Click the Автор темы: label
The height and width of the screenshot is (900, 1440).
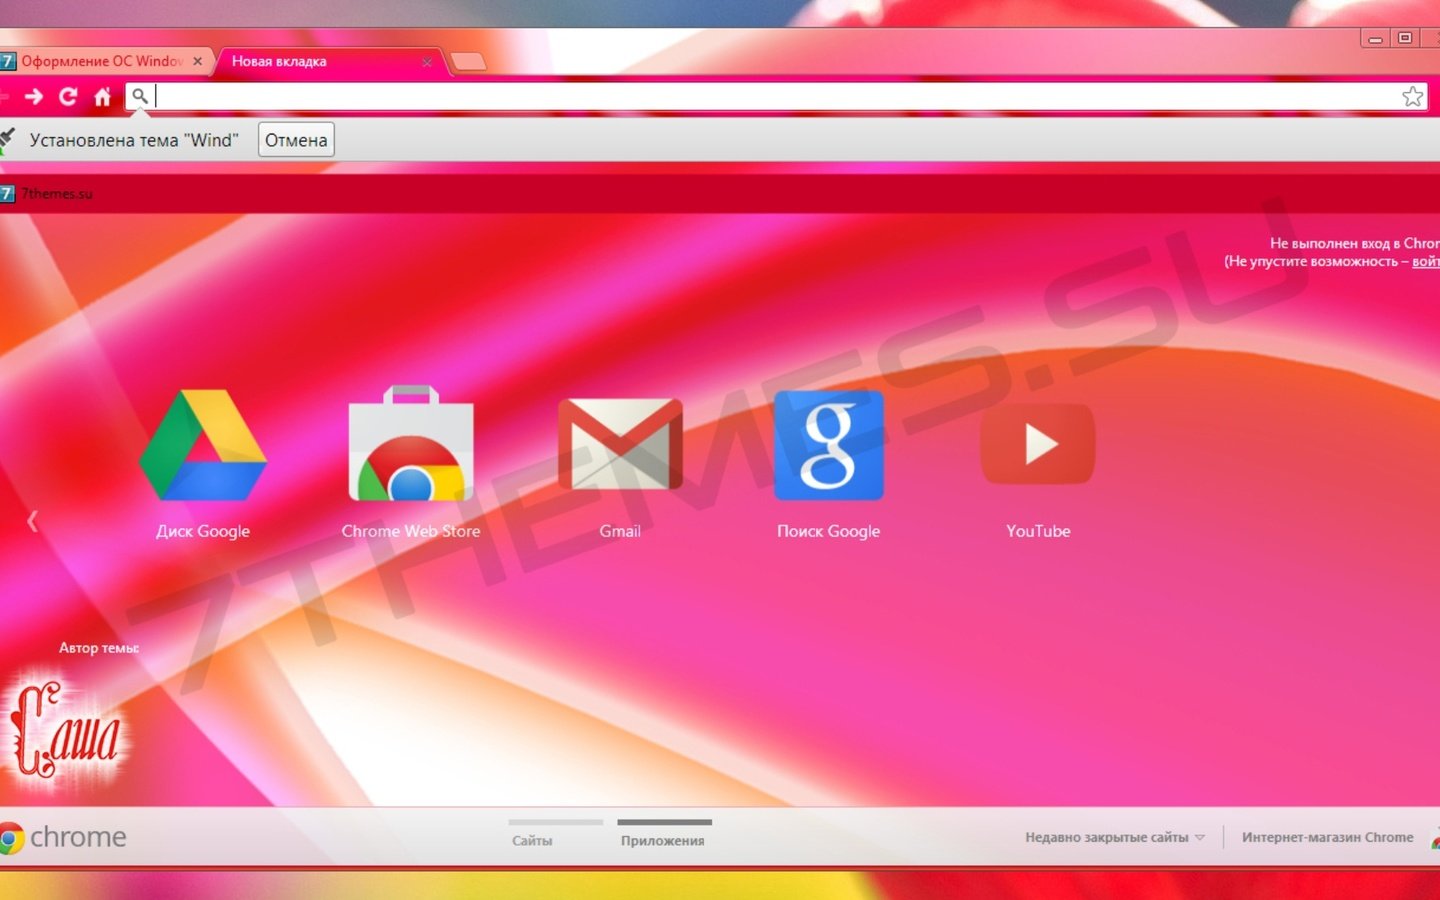pyautogui.click(x=99, y=648)
